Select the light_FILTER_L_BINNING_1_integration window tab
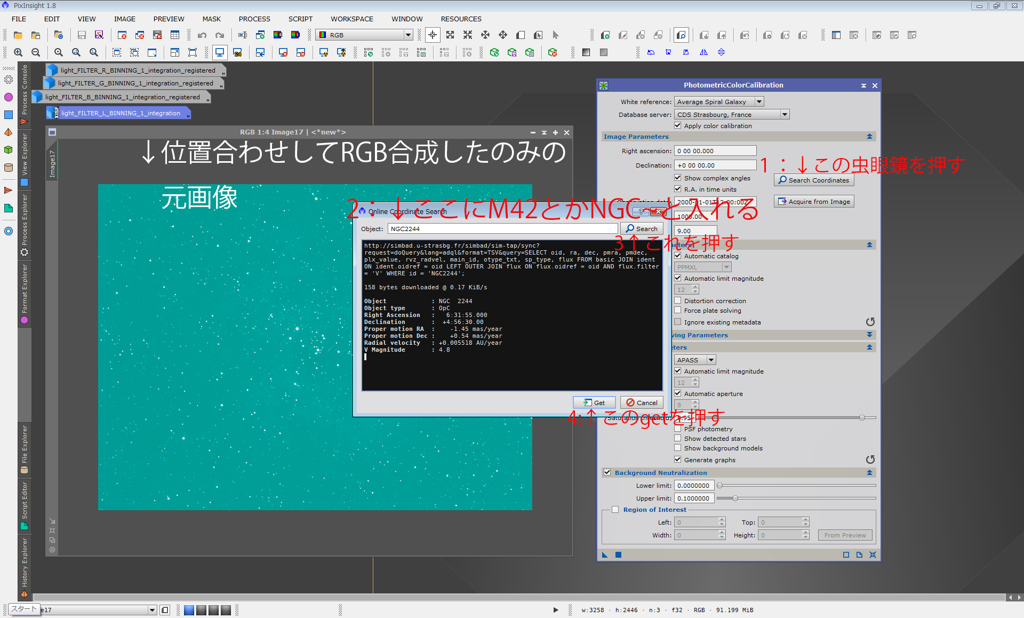 coord(118,113)
